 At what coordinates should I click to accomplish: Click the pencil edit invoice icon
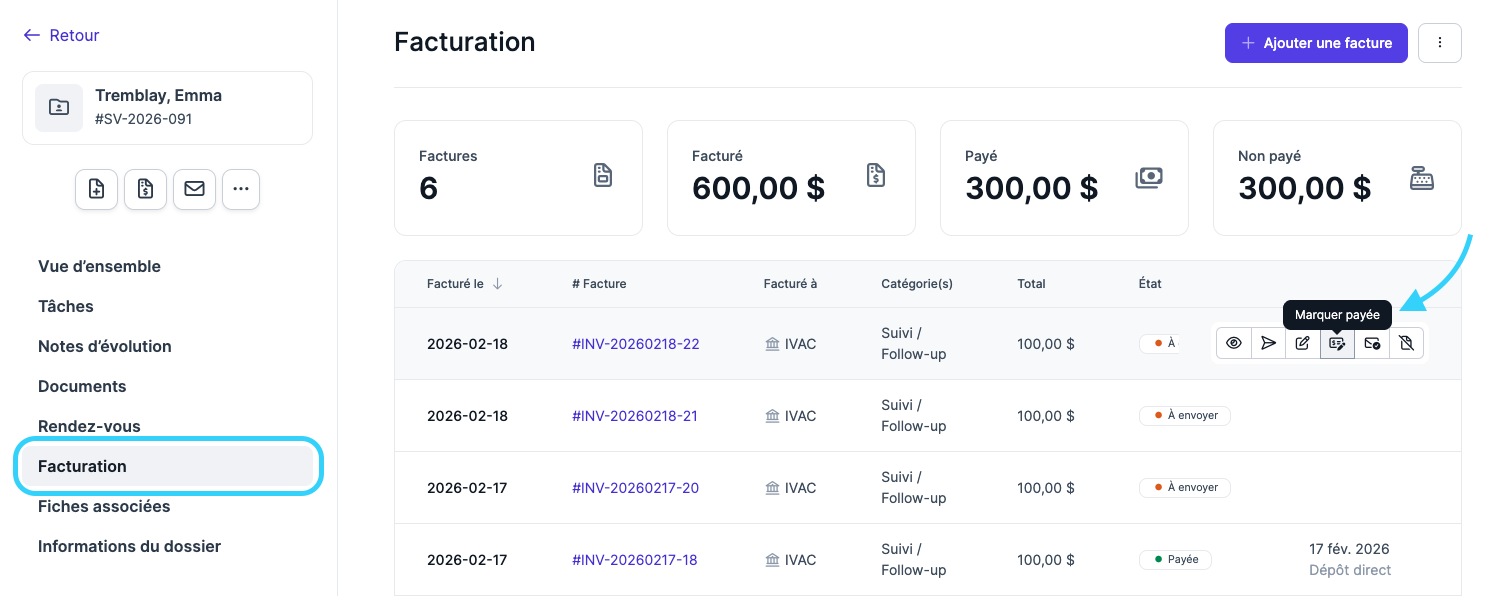point(1302,343)
